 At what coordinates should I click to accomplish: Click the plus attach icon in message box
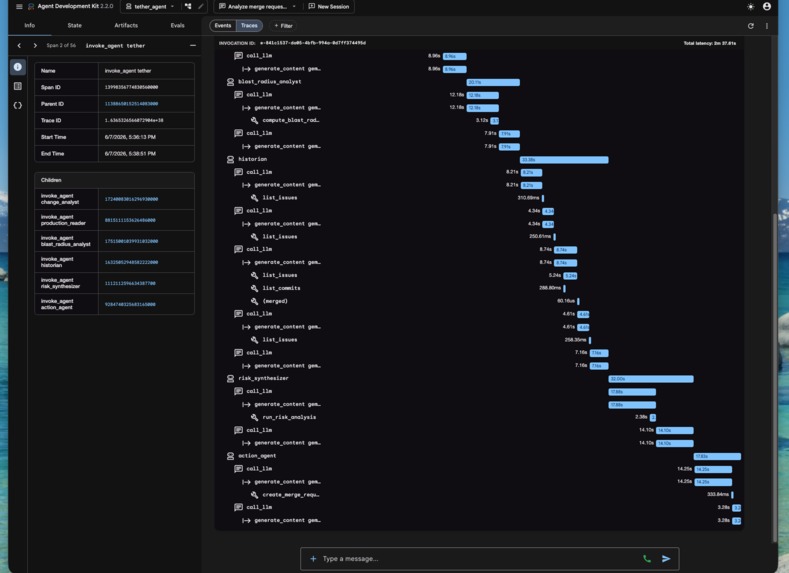coord(313,558)
